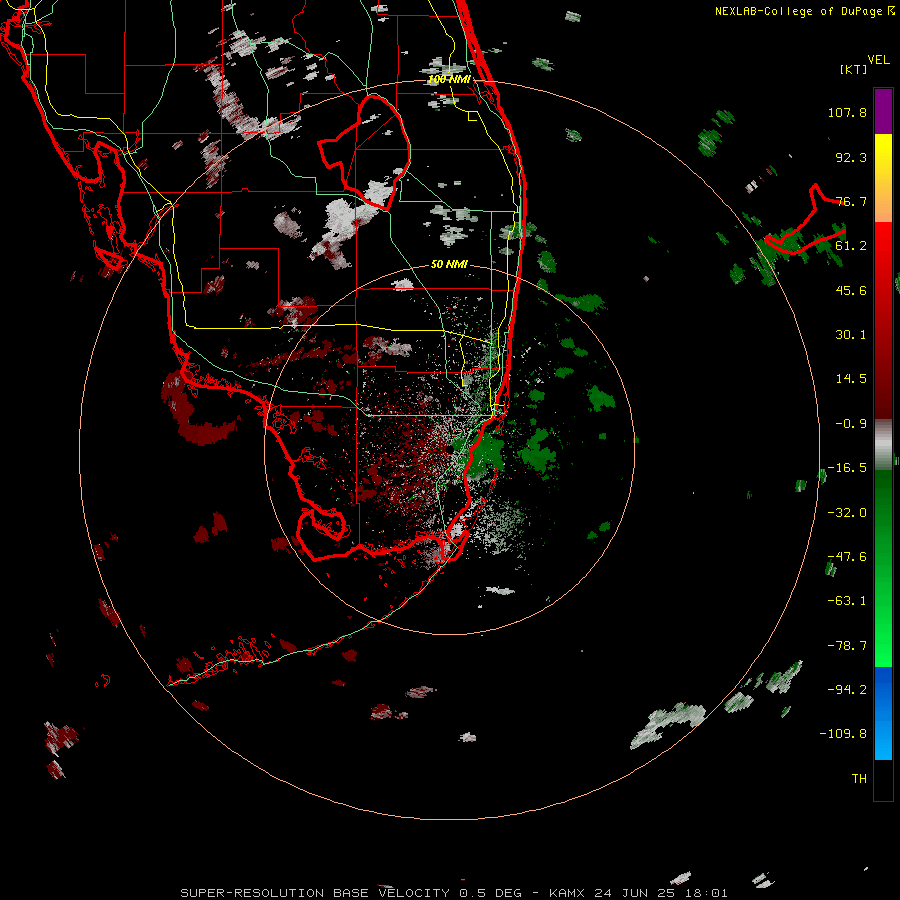The height and width of the screenshot is (900, 900).
Task: Click the 45.6 velocity scale value
Action: [851, 290]
